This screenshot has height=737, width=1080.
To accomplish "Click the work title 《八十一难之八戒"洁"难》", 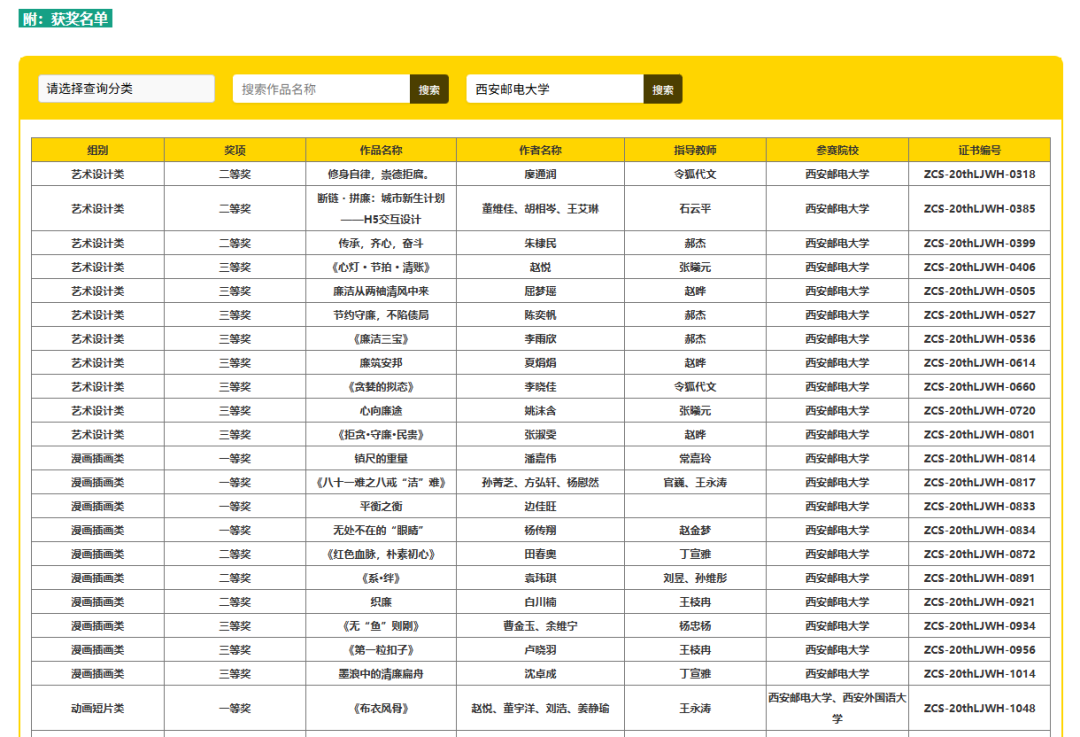I will [x=381, y=483].
